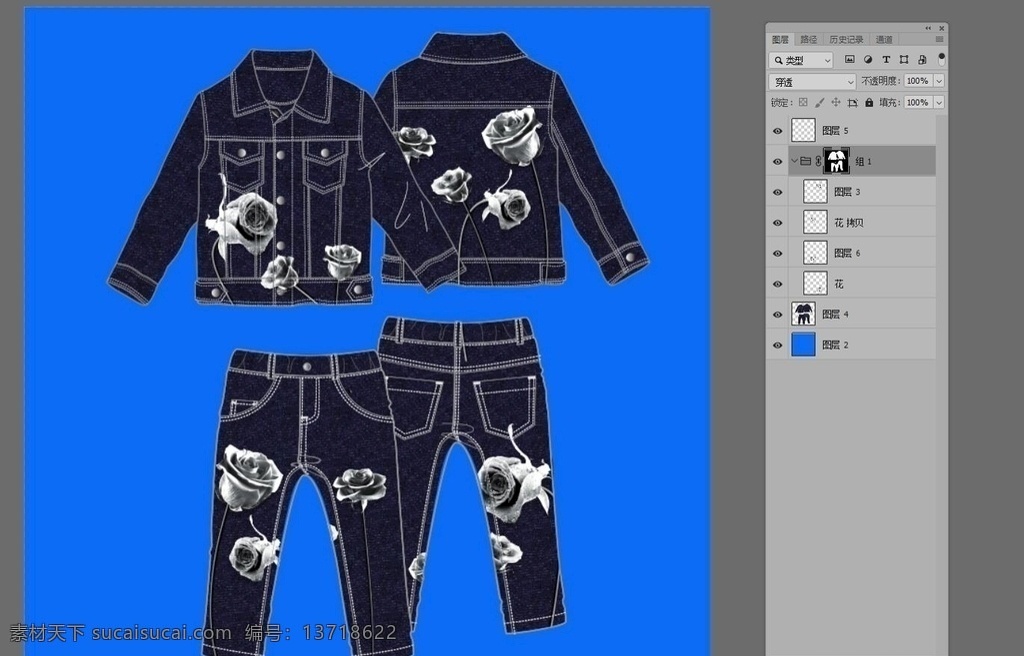Toggle visibility of the 花 layer
Image resolution: width=1024 pixels, height=656 pixels.
pos(777,284)
